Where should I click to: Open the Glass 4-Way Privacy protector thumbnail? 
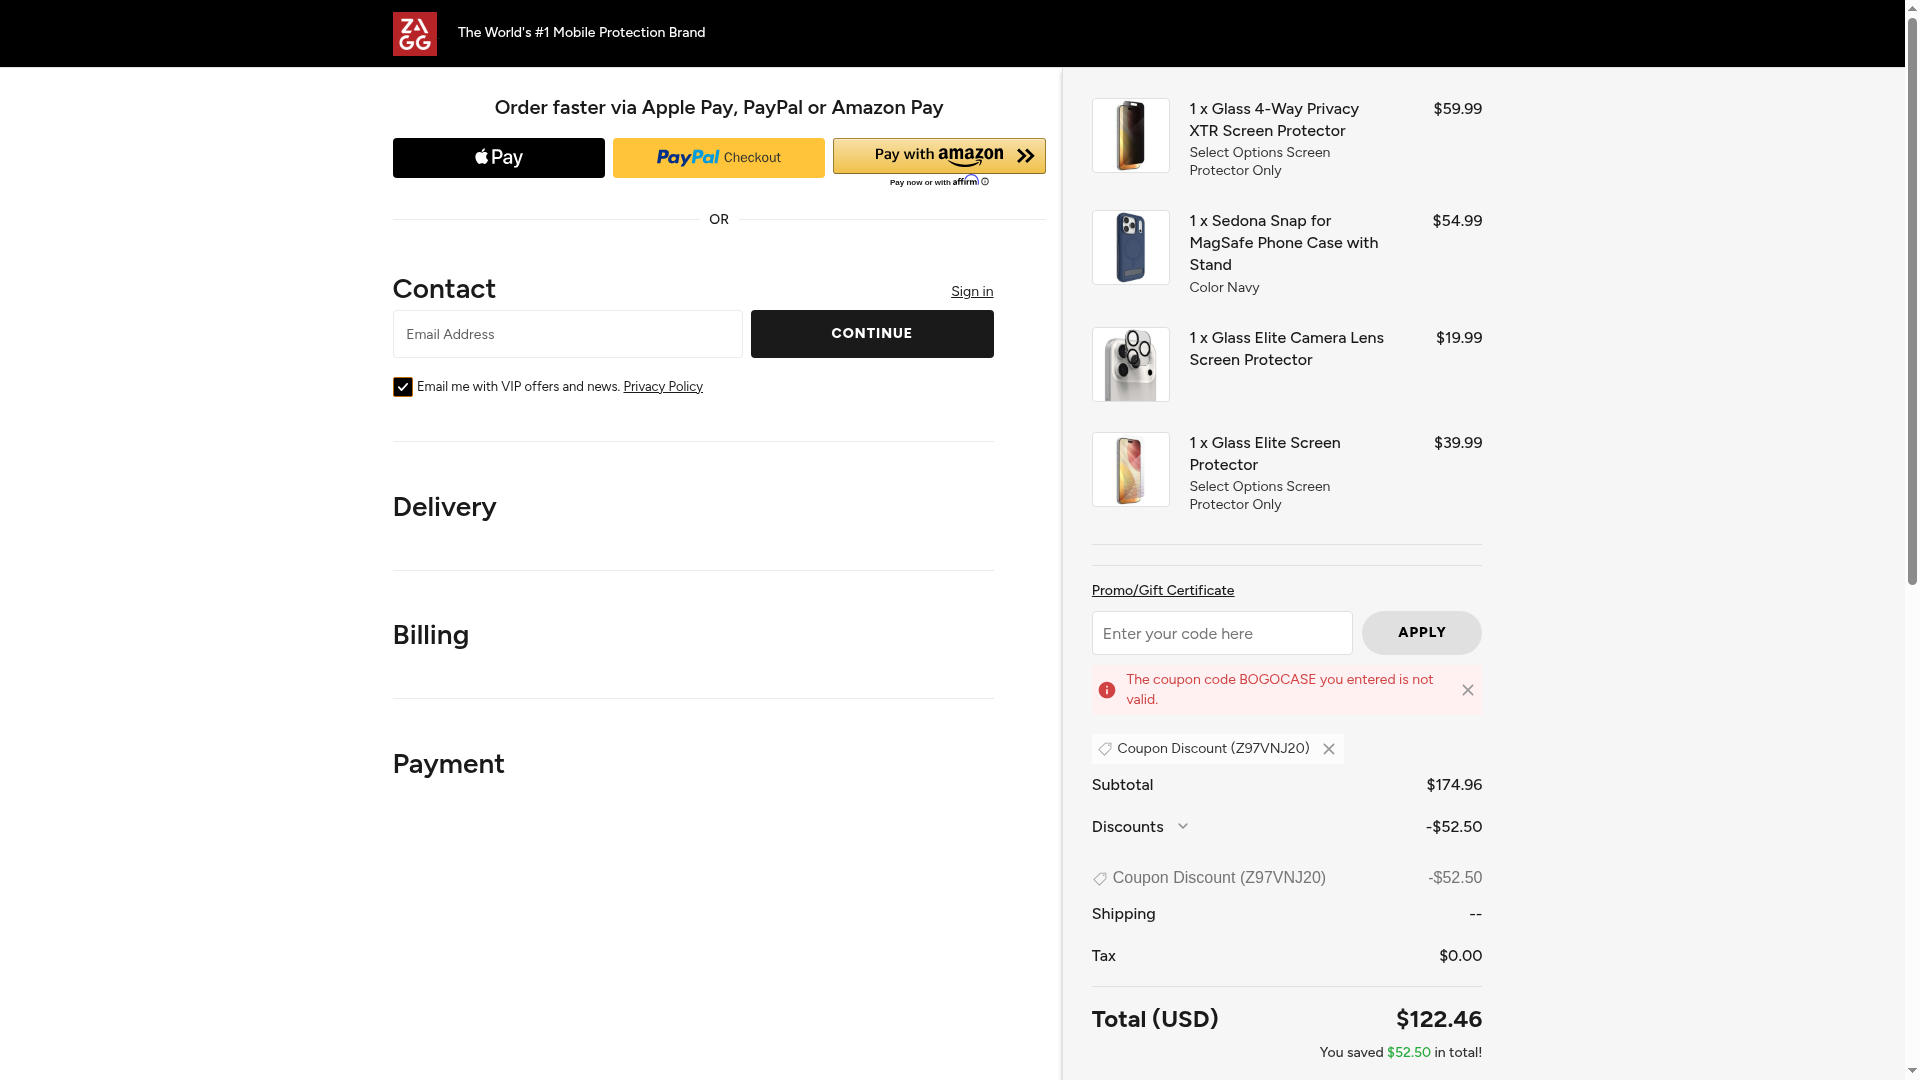1130,136
